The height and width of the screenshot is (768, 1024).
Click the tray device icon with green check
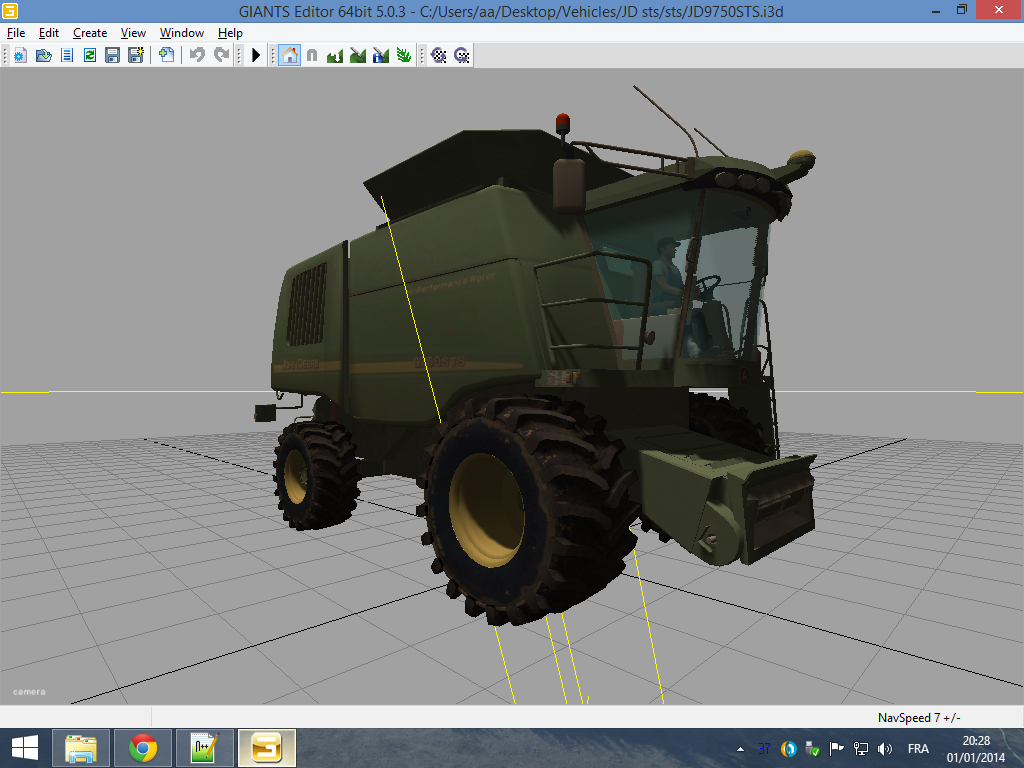(812, 749)
